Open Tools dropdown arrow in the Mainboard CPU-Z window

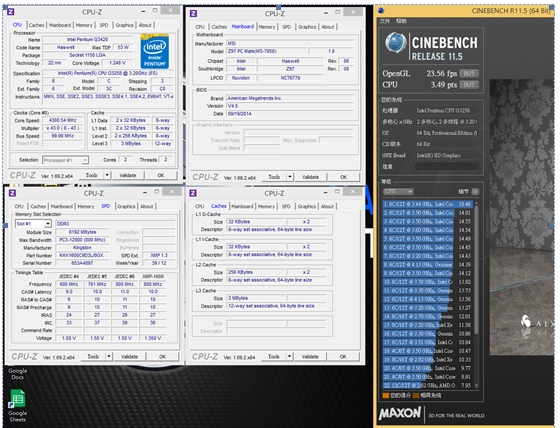click(290, 177)
